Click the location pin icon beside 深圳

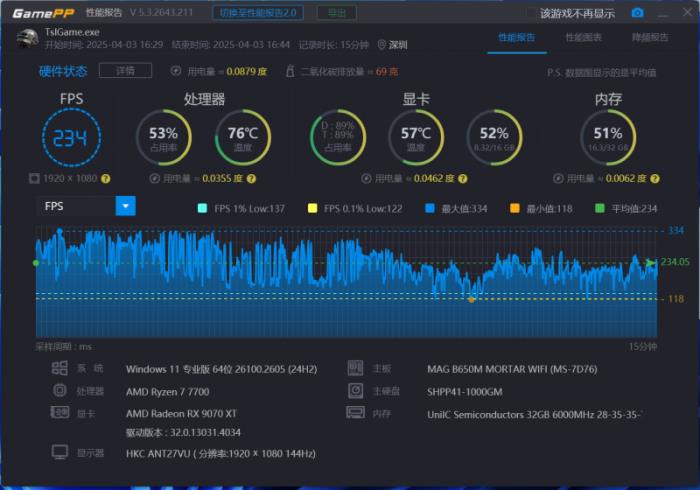tap(381, 45)
